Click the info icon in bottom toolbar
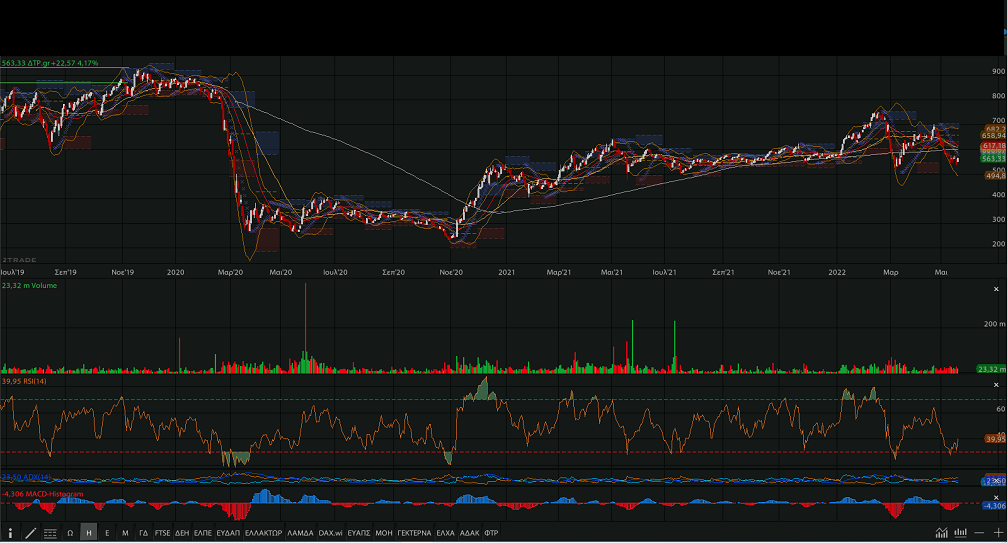 (10, 533)
